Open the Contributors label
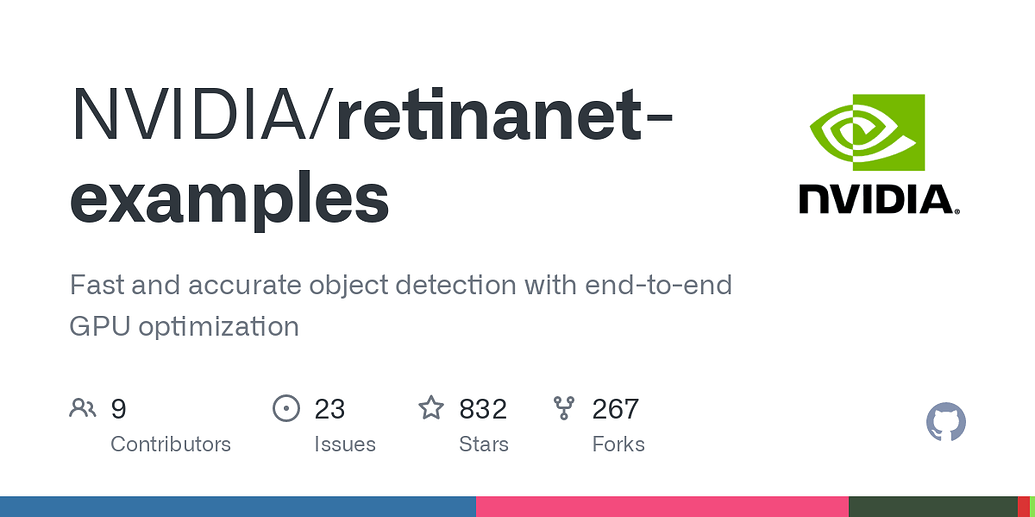This screenshot has height=517, width=1035. (x=170, y=444)
